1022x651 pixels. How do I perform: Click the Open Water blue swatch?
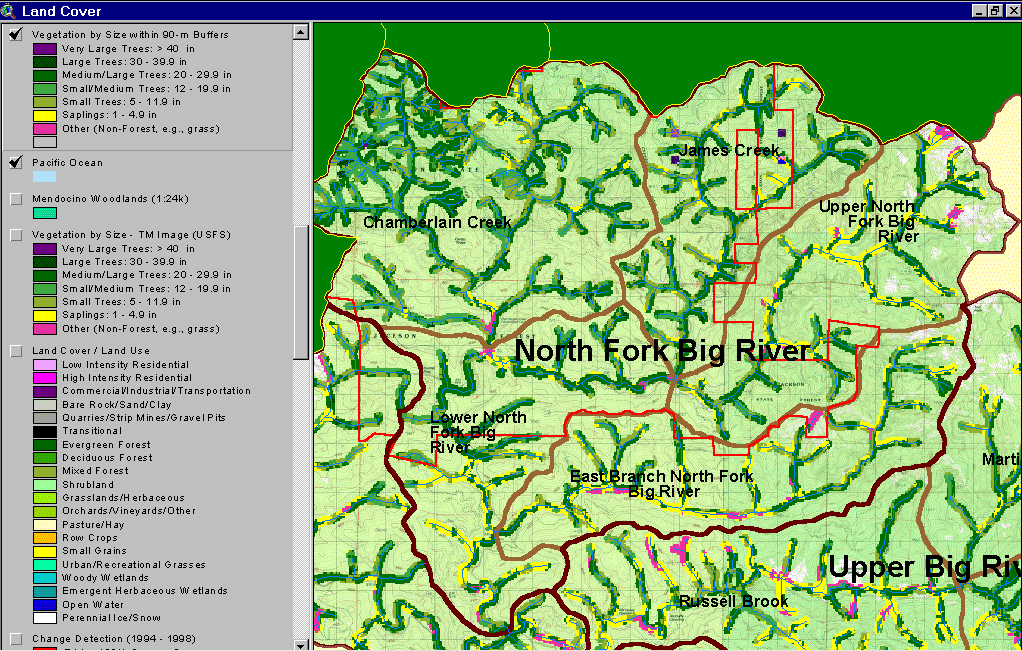tap(45, 605)
